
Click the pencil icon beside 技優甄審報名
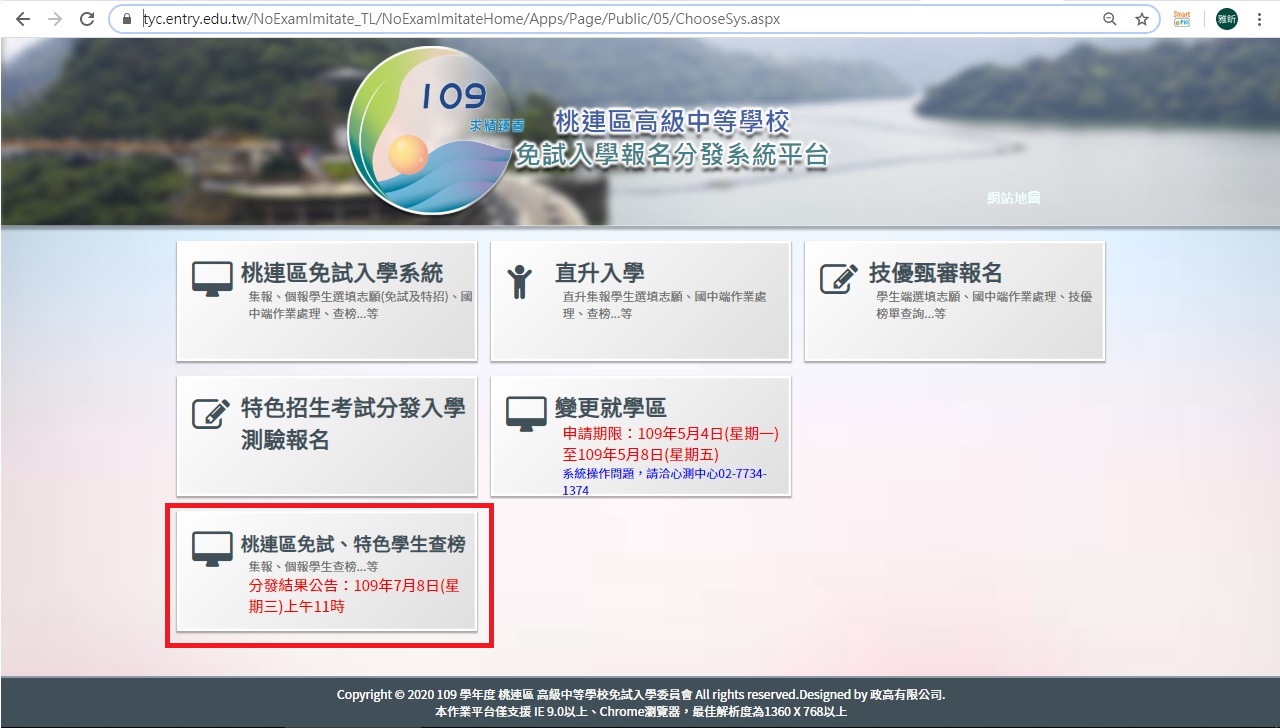coord(838,279)
